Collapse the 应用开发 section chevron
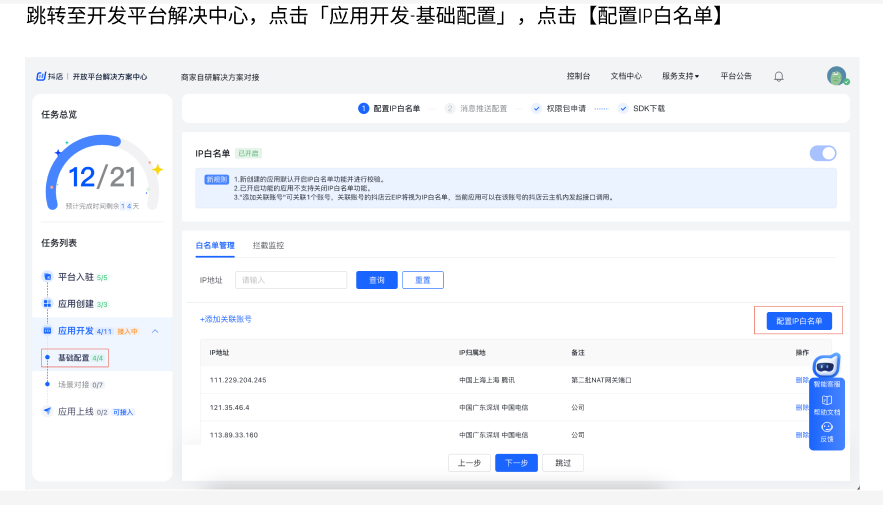This screenshot has height=505, width=883. [x=155, y=331]
